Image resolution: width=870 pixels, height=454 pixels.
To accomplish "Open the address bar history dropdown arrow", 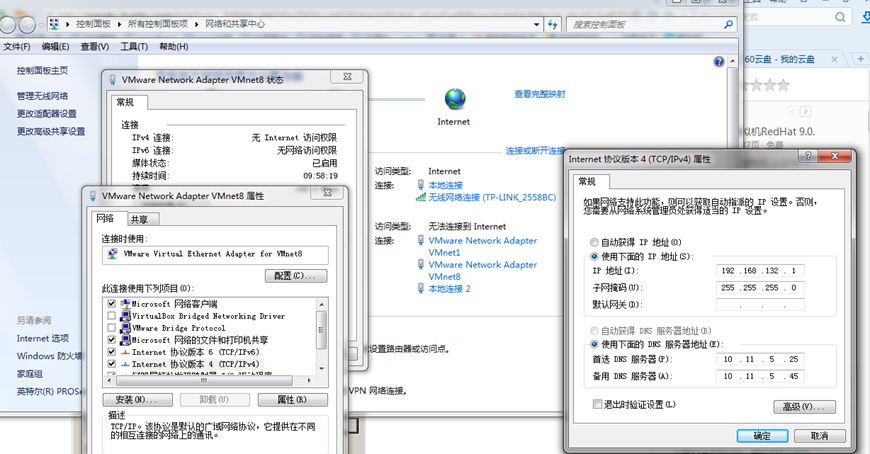I will point(536,24).
